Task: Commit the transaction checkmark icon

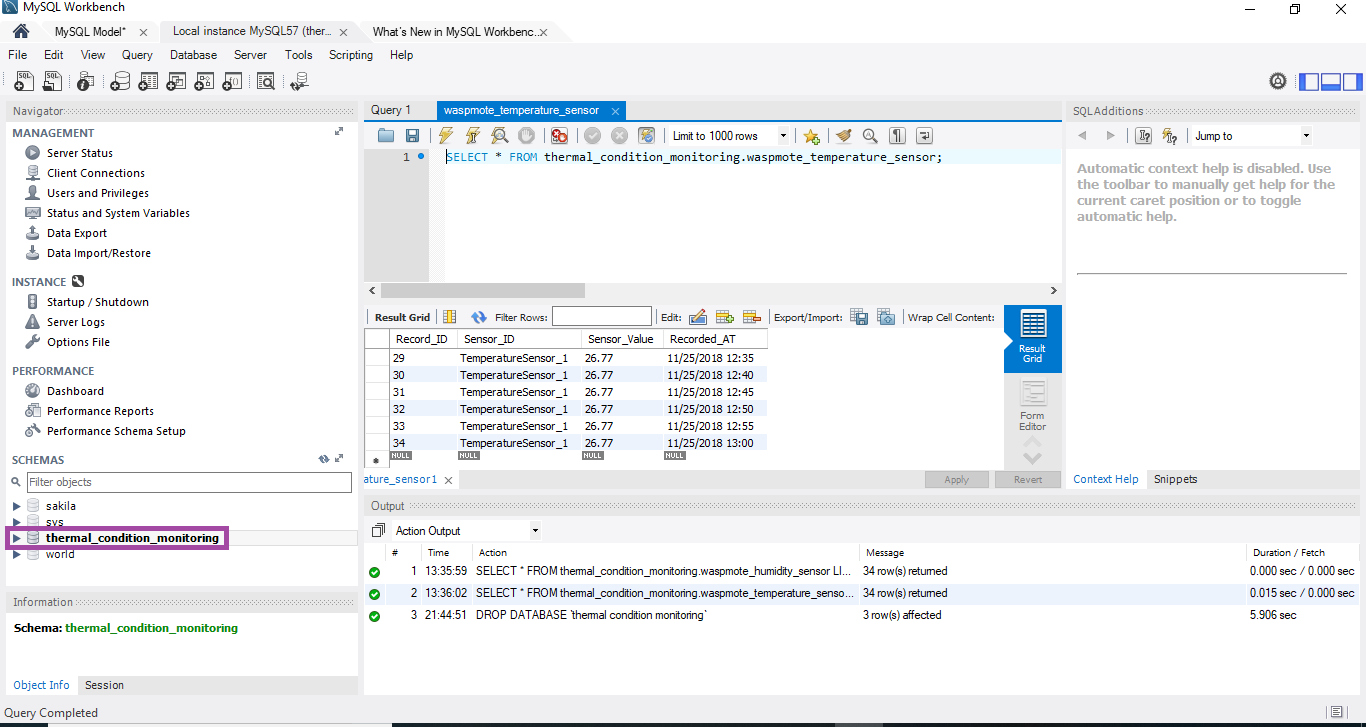Action: pos(593,136)
